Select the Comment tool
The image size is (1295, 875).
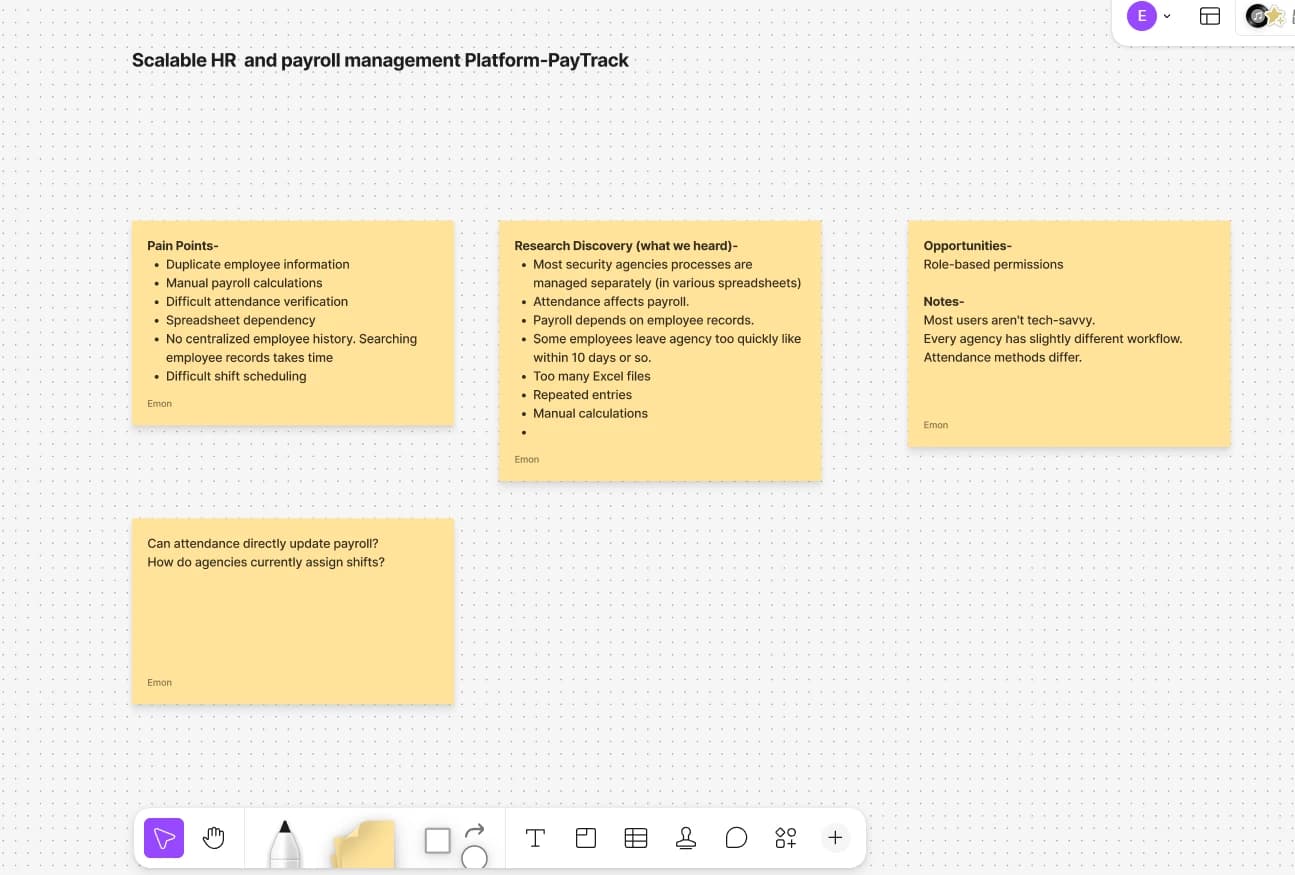pyautogui.click(x=736, y=838)
